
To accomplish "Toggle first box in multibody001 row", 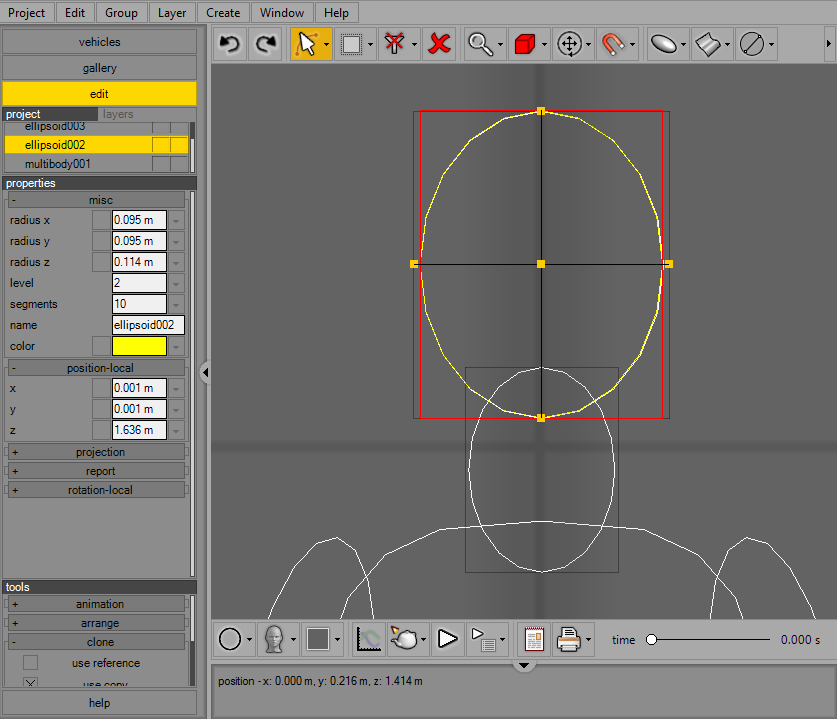I will (x=161, y=164).
